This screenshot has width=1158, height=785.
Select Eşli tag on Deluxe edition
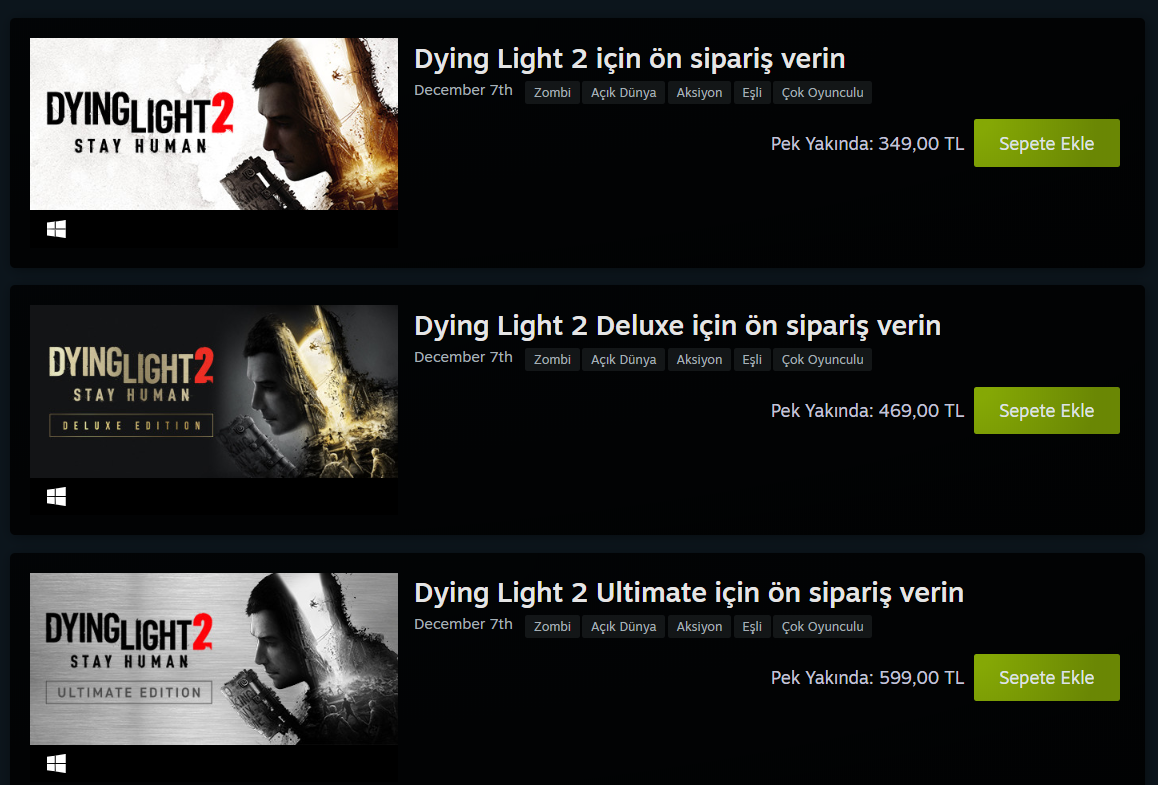point(752,360)
